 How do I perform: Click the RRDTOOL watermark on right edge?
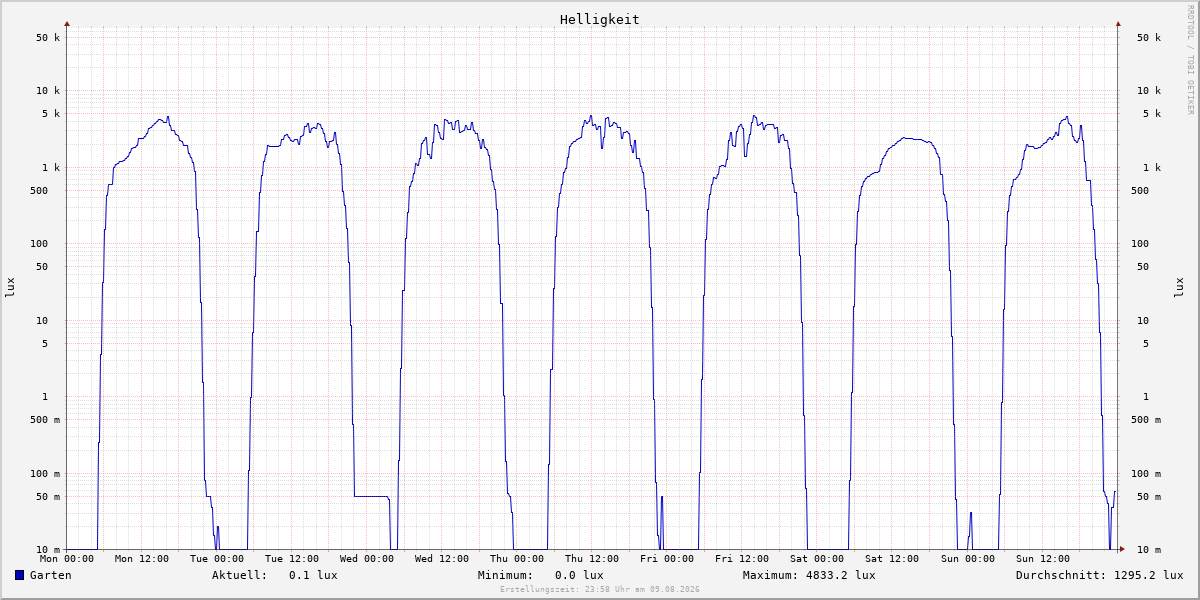click(1190, 59)
